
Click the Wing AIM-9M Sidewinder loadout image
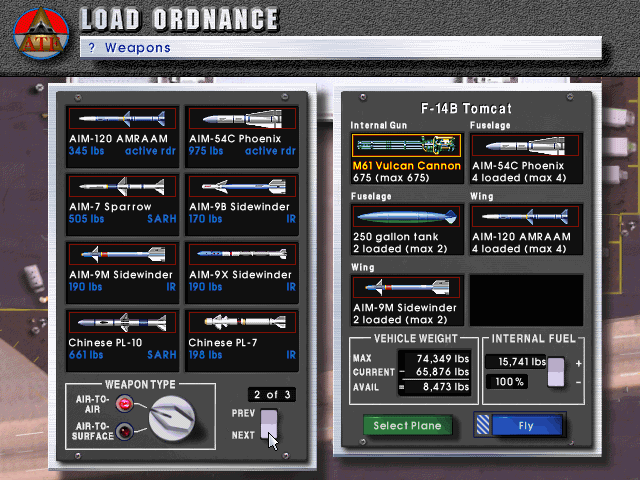click(x=407, y=287)
